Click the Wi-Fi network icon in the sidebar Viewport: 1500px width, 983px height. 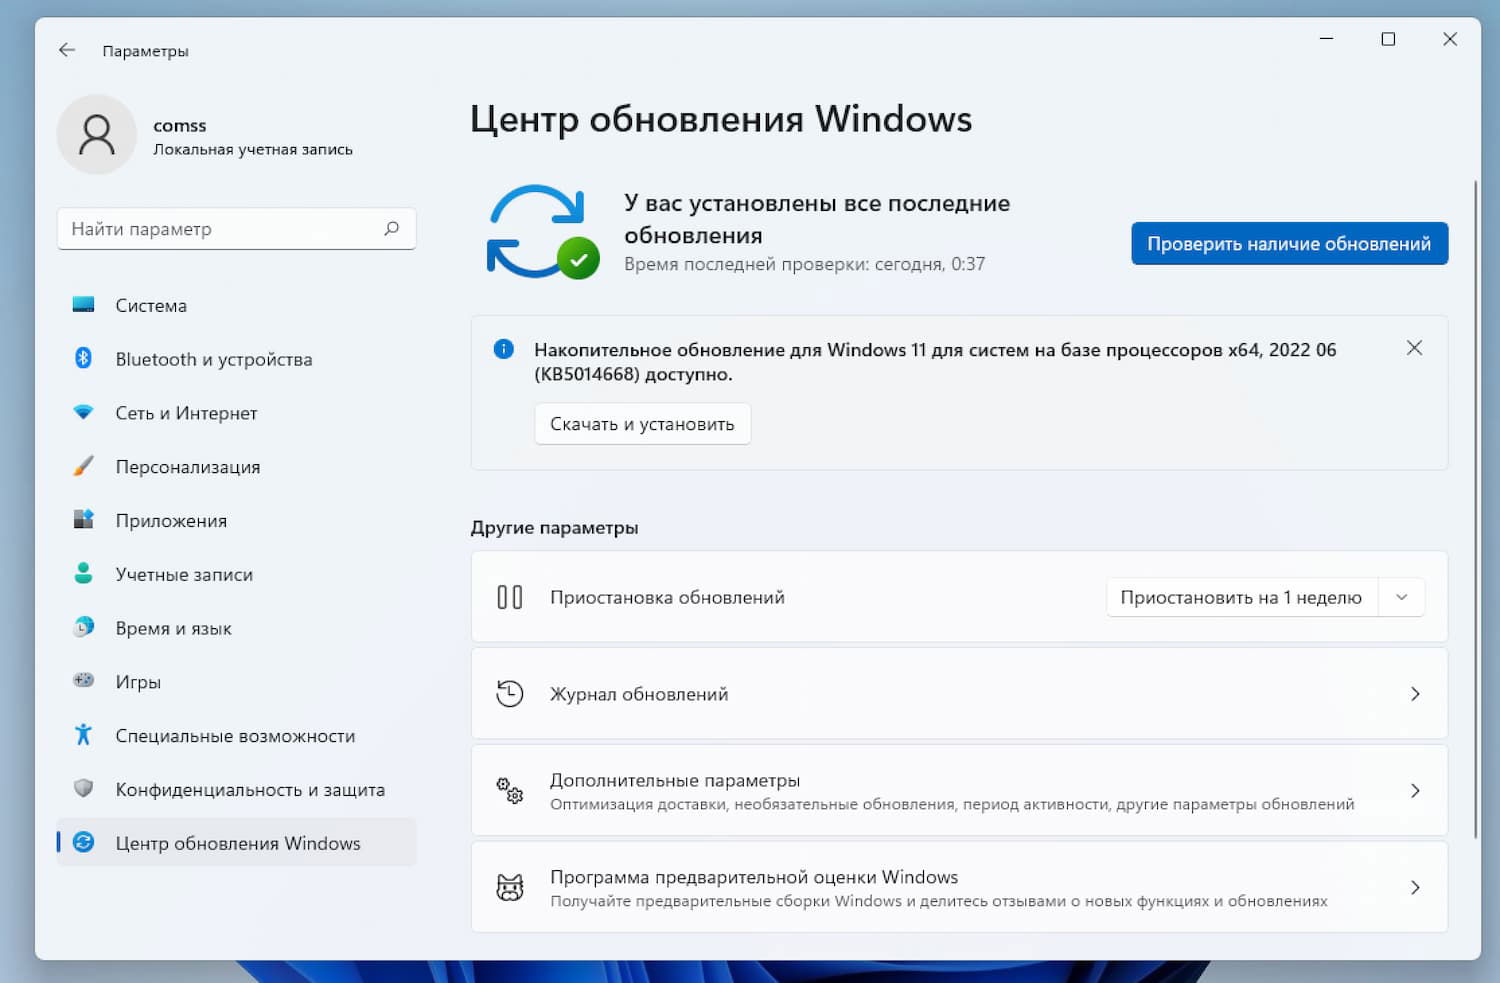point(84,413)
